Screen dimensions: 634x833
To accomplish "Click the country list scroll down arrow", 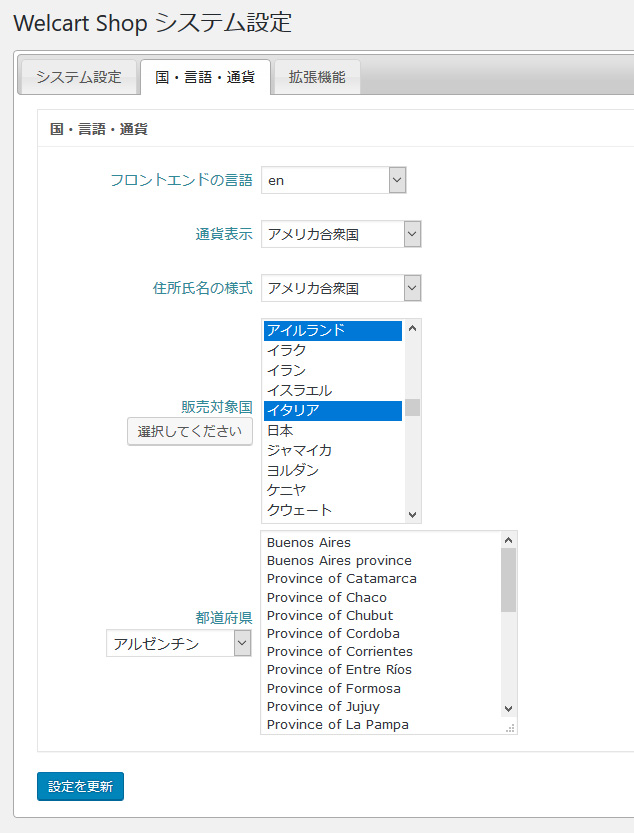I will point(412,514).
